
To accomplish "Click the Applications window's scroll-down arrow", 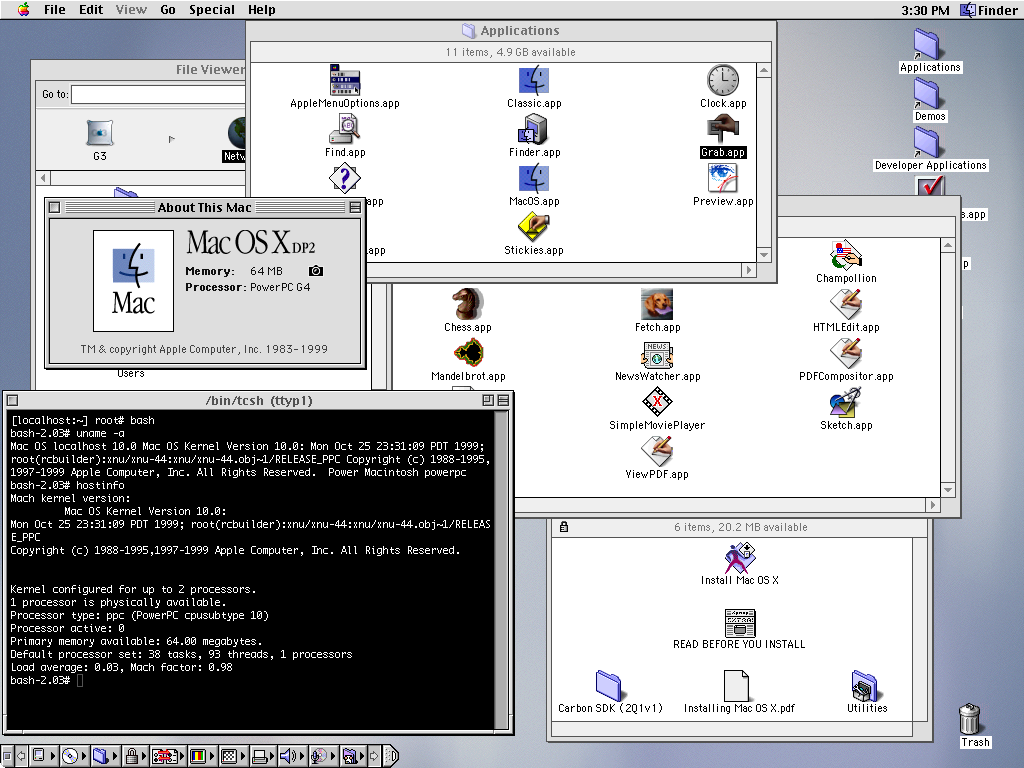I will (764, 255).
